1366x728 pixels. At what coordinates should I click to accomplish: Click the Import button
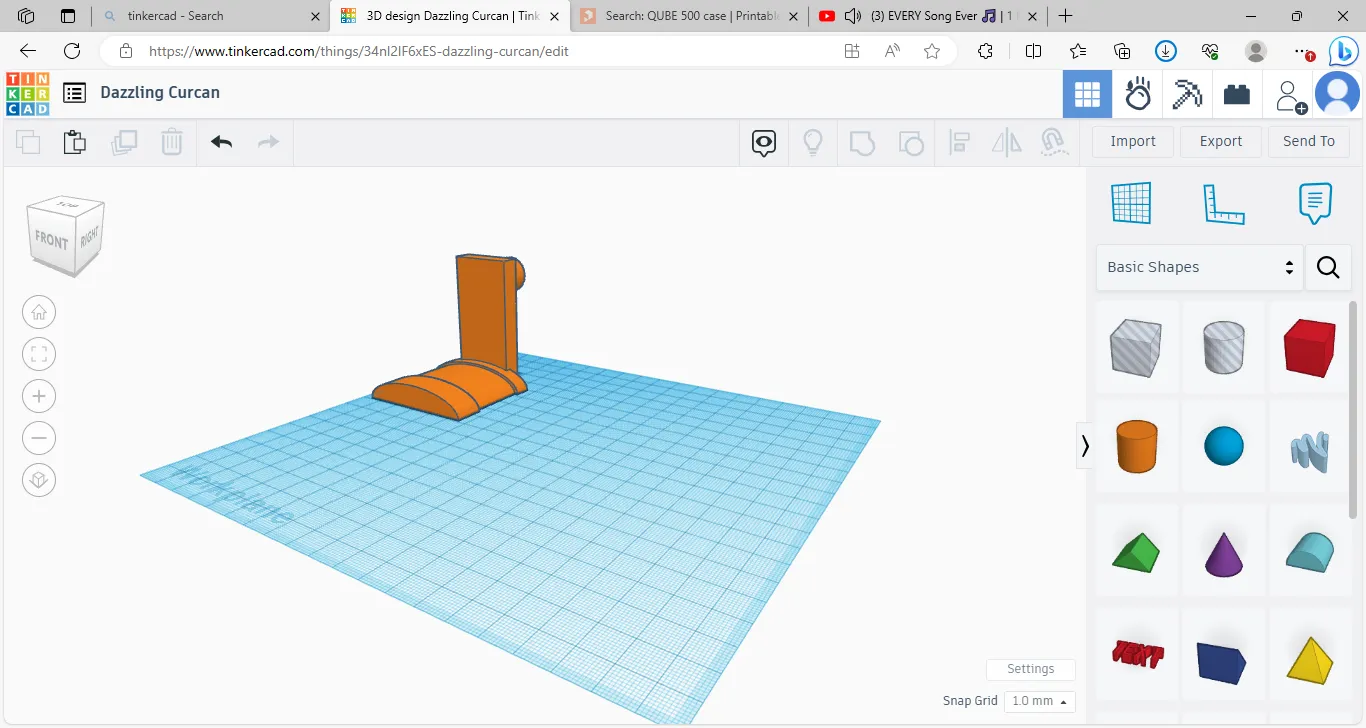click(1132, 141)
